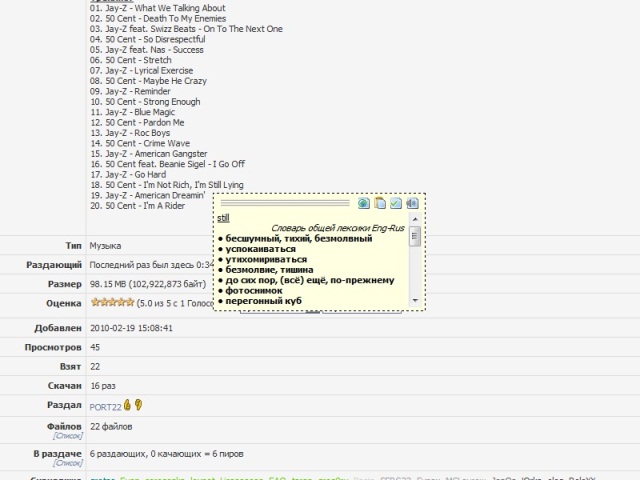Click track "14. 50 Cent - Crime Wave"
The width and height of the screenshot is (640, 480).
(x=140, y=143)
